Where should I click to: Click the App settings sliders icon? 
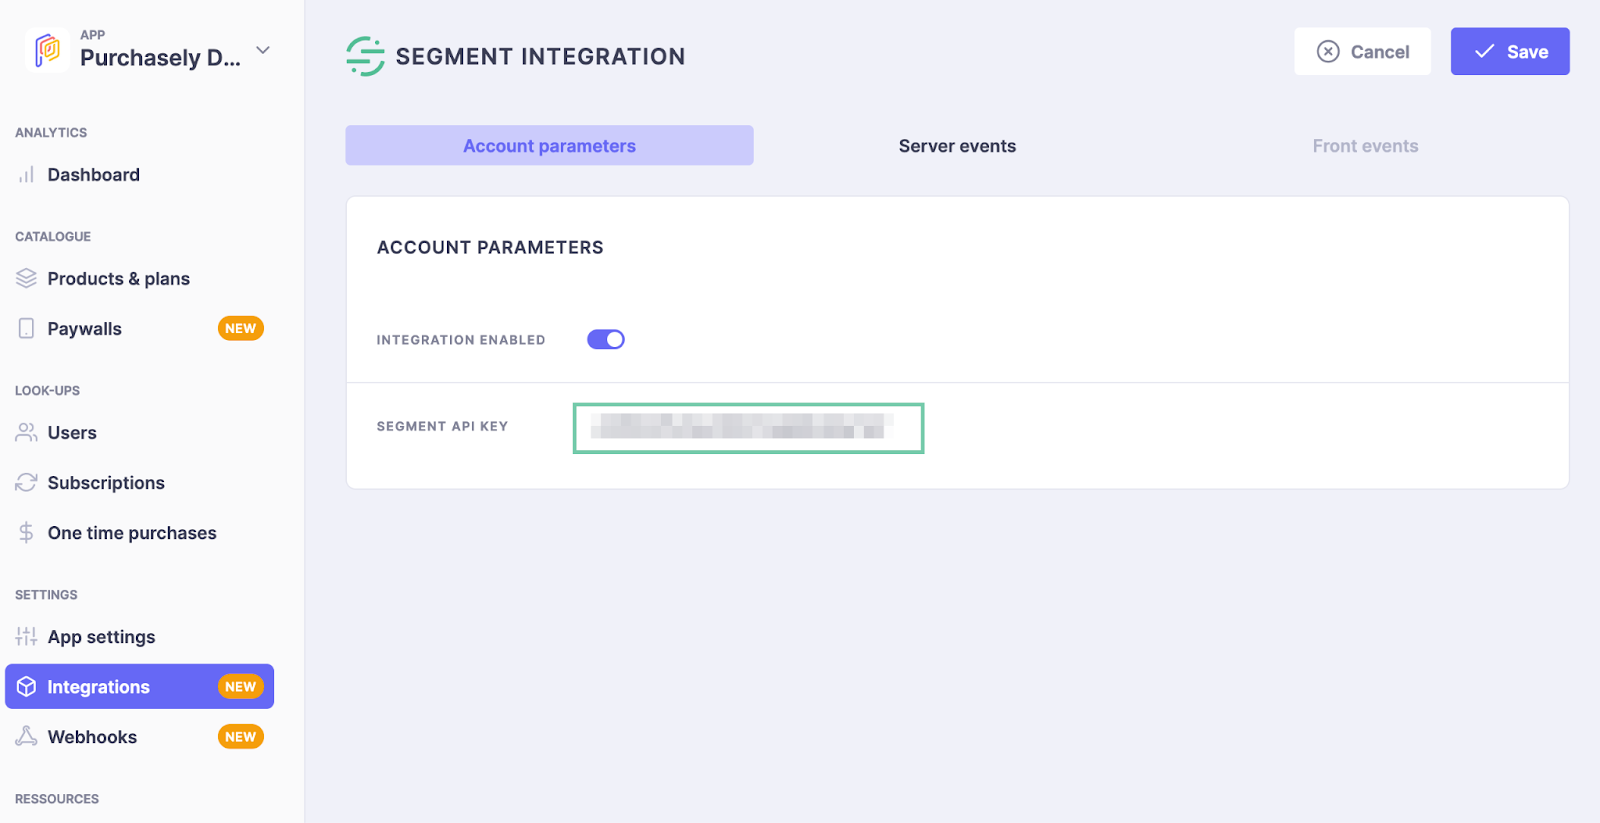click(26, 637)
